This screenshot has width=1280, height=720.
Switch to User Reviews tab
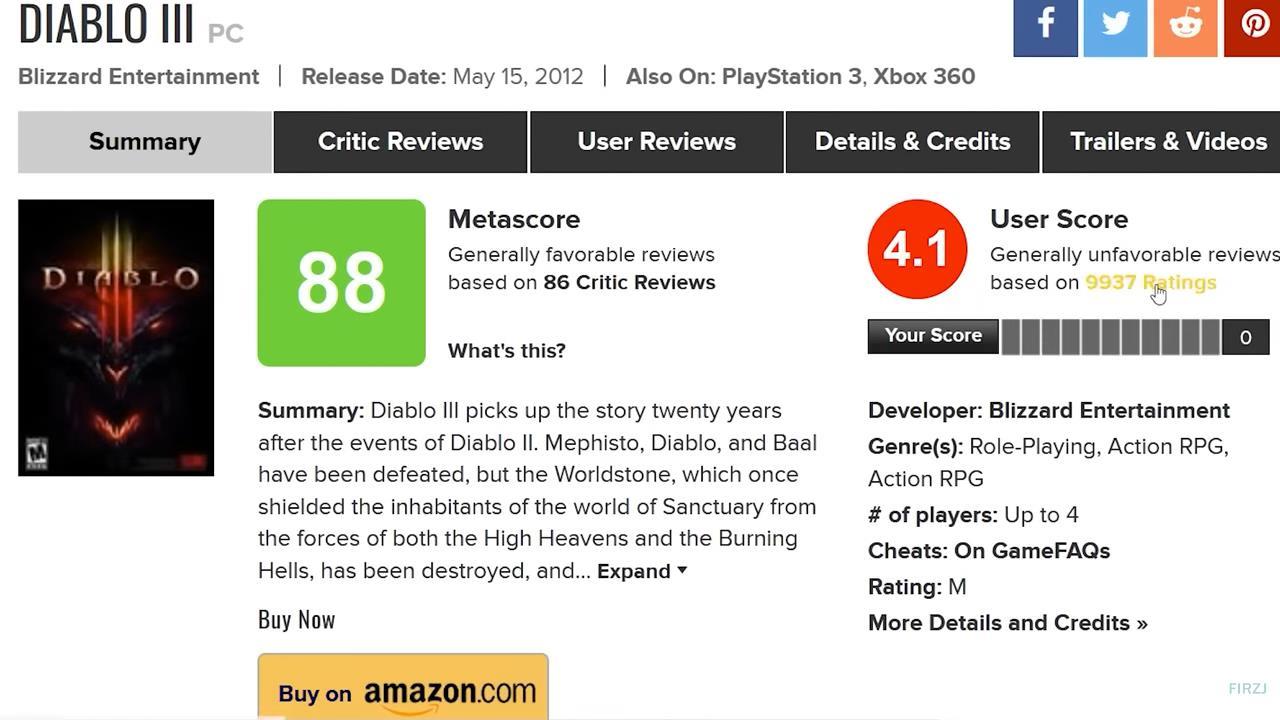coord(656,142)
